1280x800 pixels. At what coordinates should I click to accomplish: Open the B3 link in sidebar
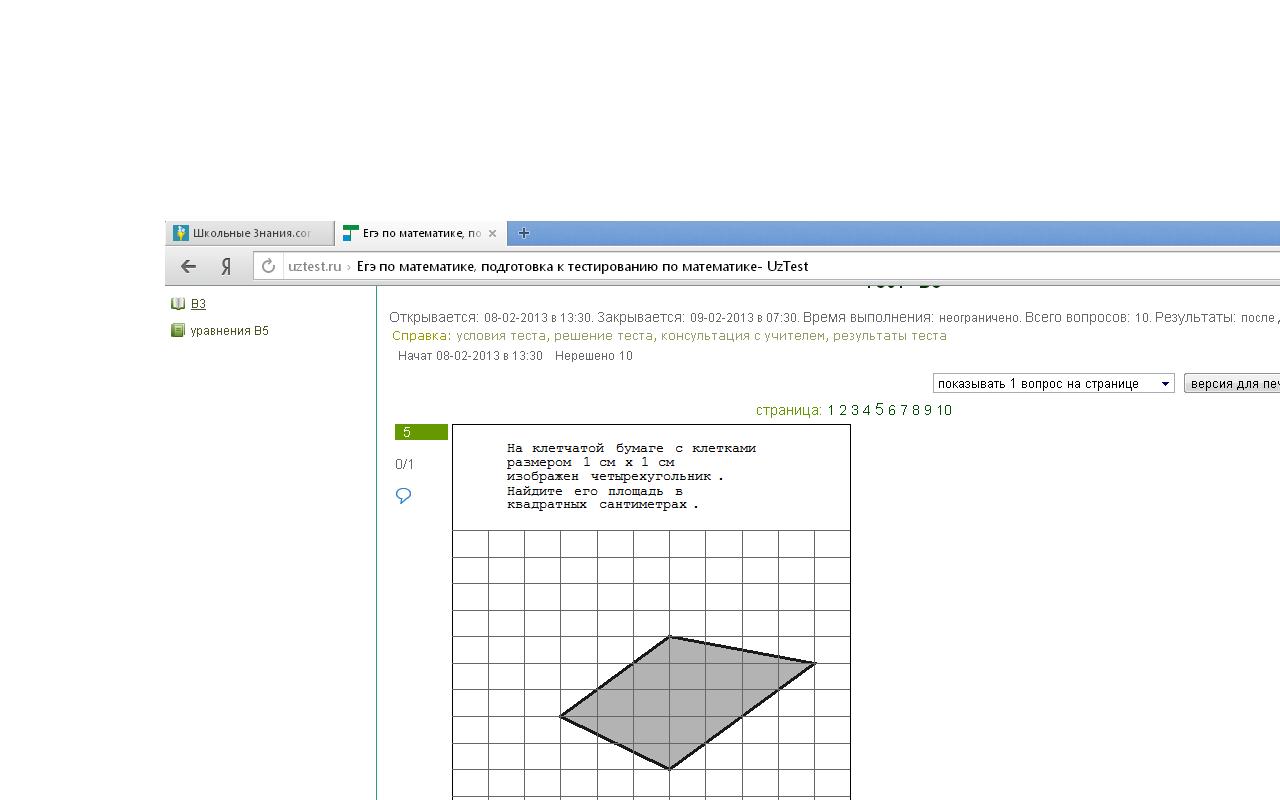[198, 304]
